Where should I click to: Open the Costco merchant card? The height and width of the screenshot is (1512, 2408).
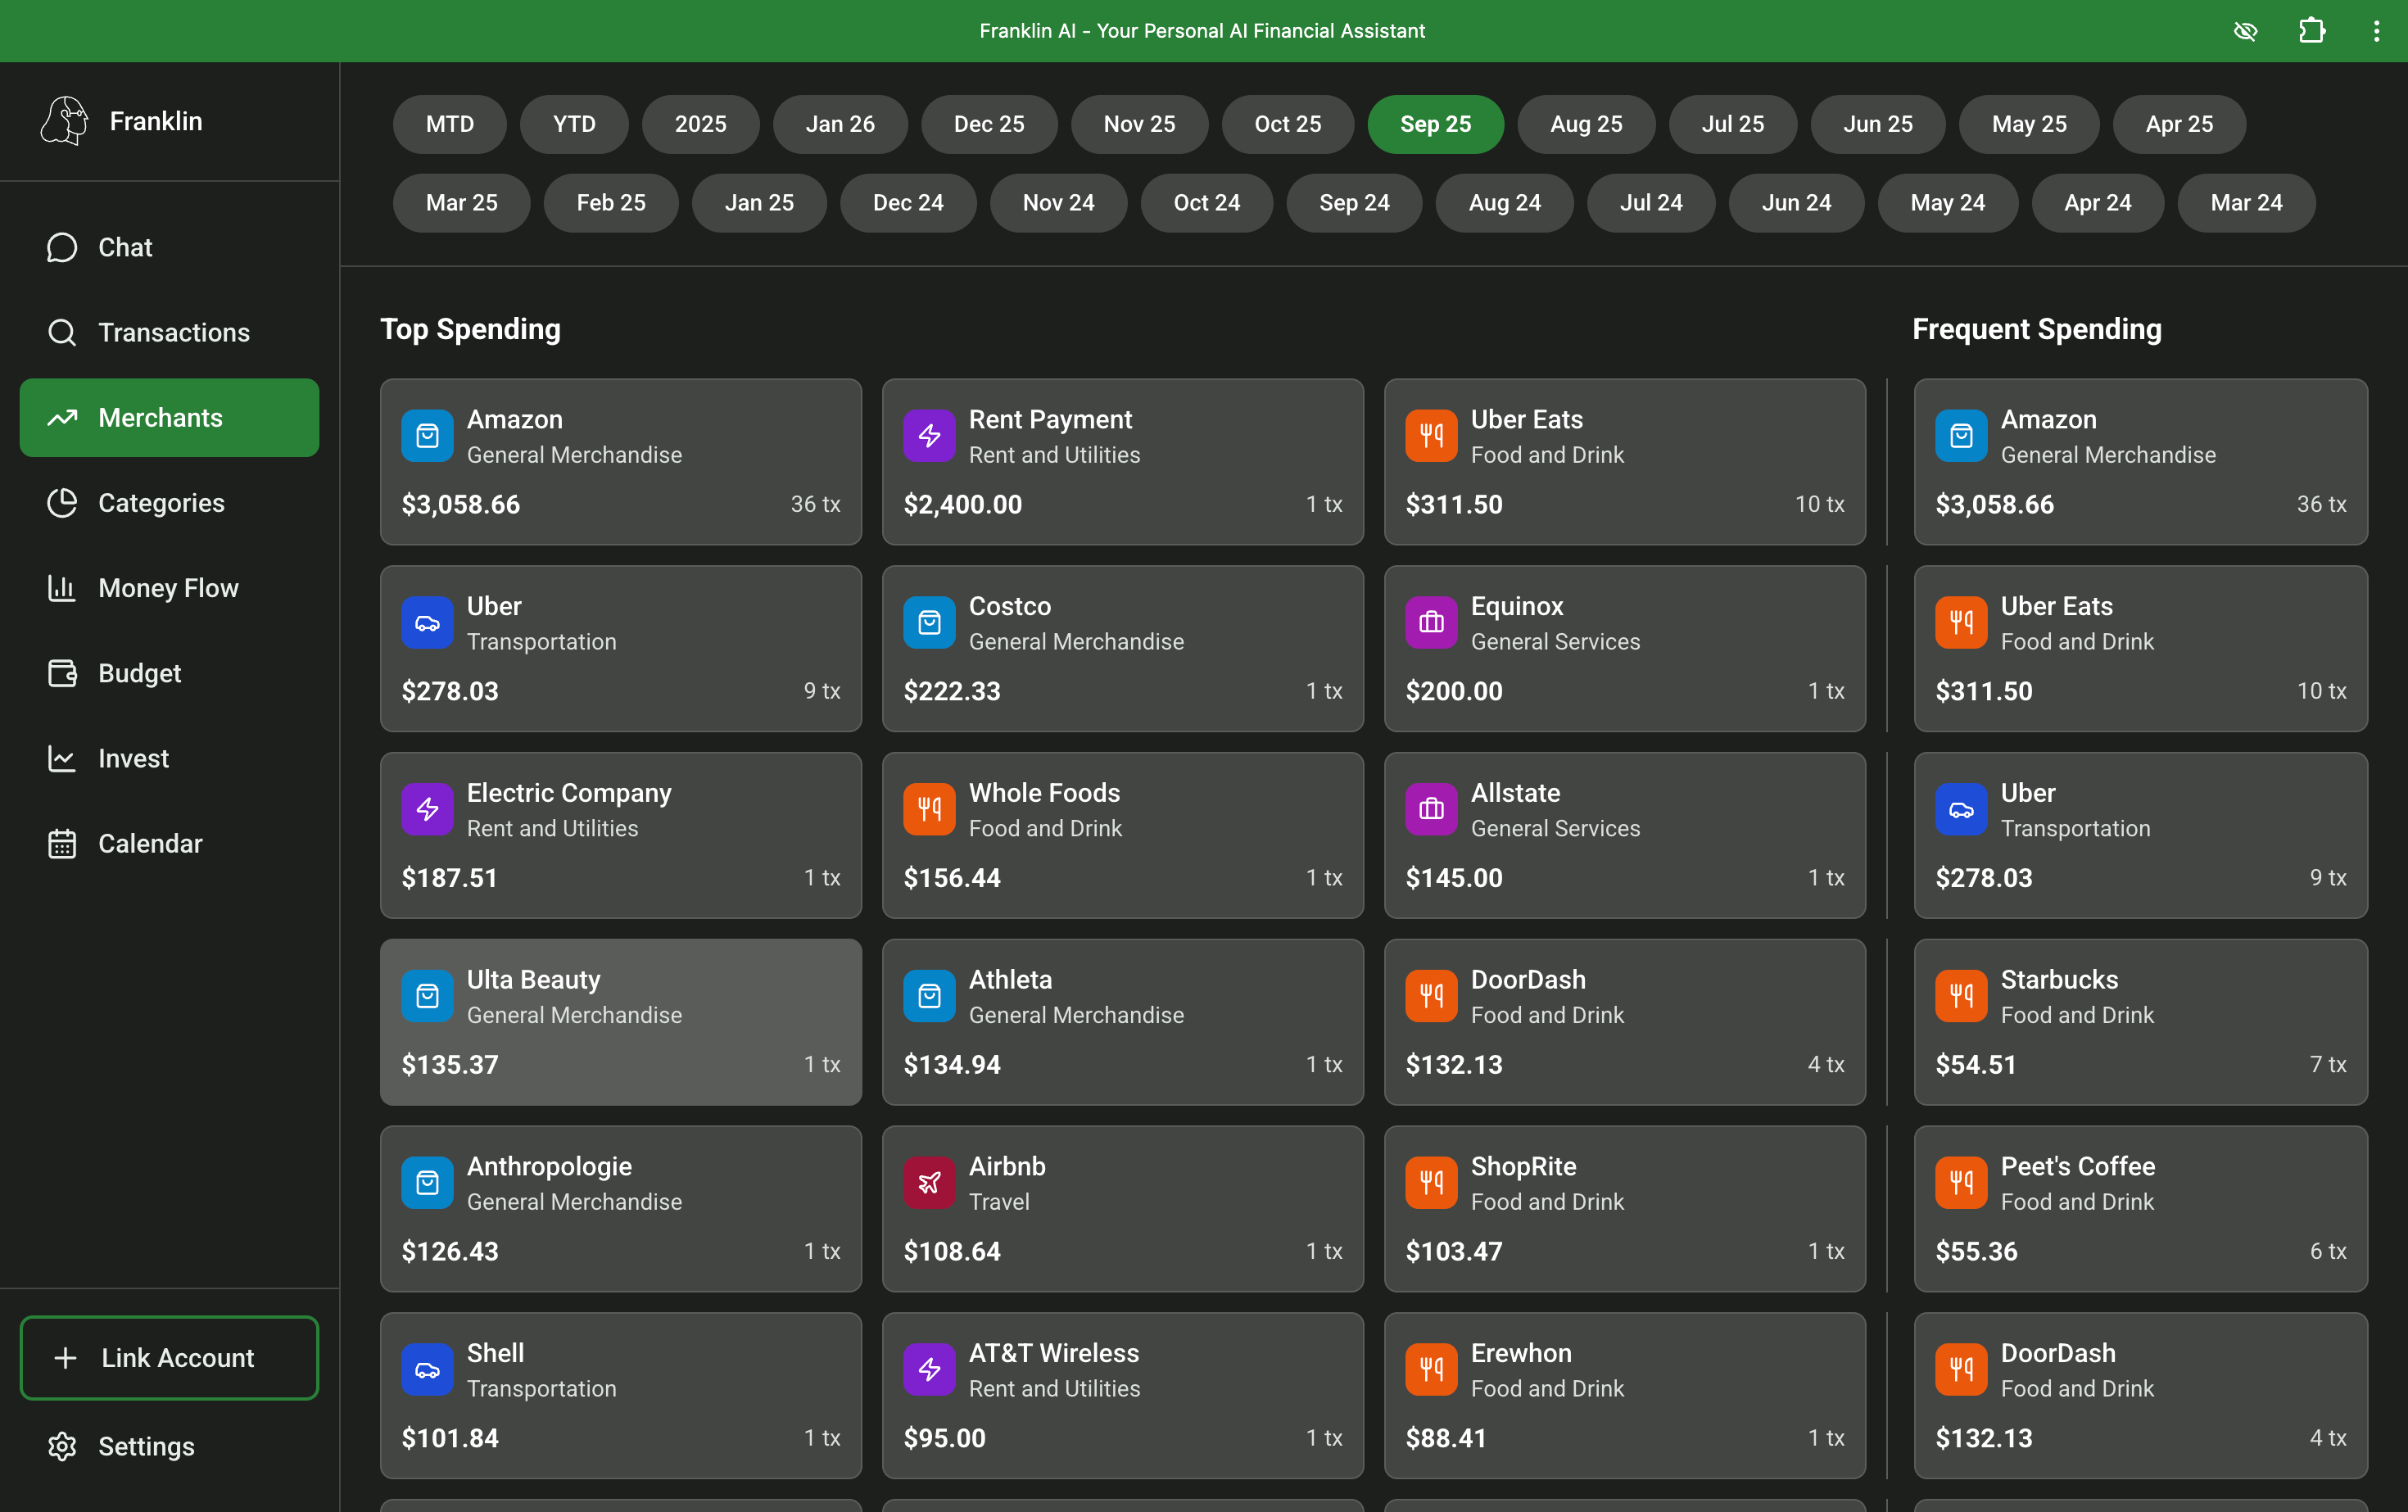click(1123, 649)
